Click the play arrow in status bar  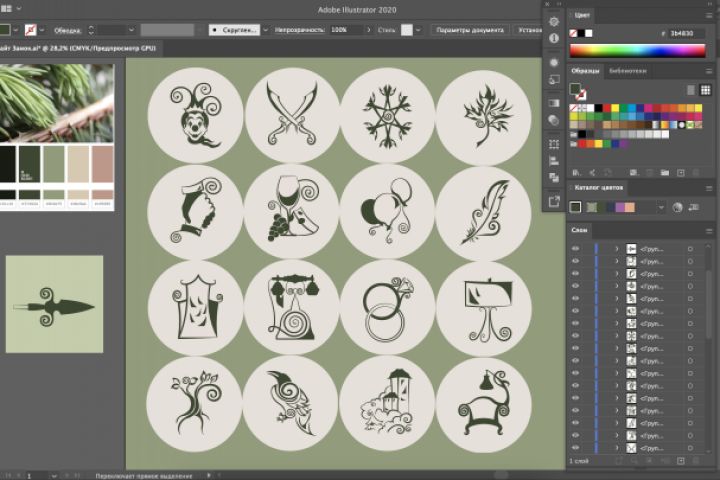point(209,475)
